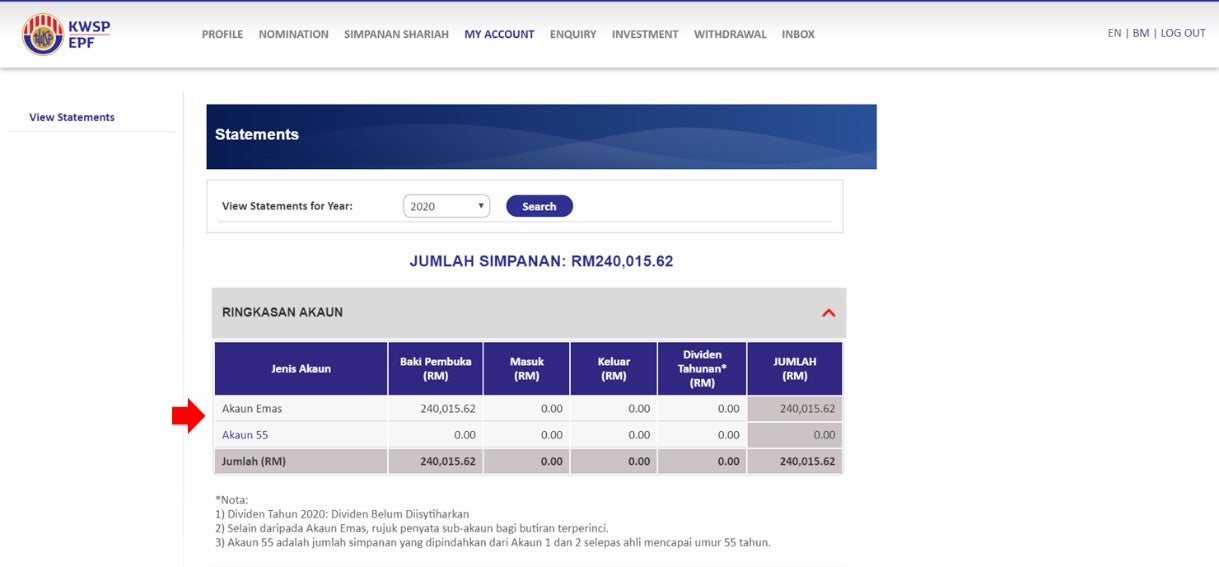Open the Withdrawal menu

(730, 34)
